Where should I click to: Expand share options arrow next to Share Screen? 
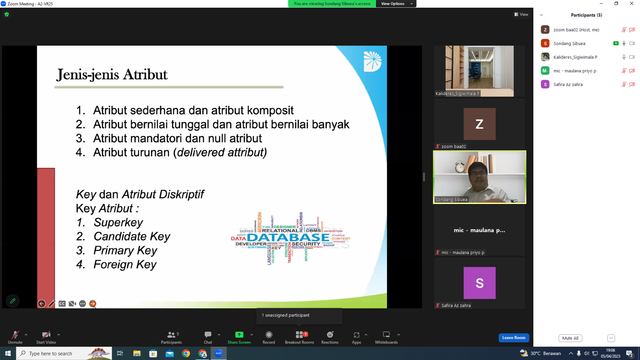click(x=251, y=335)
